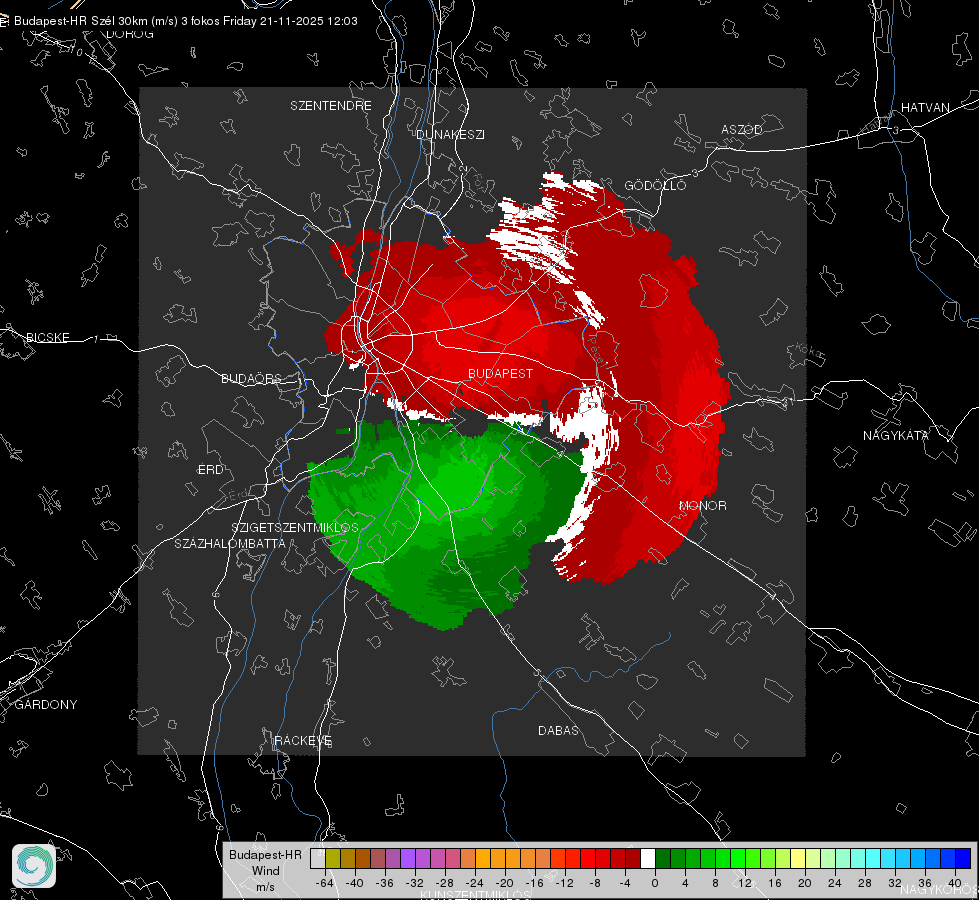Click the white zero-velocity legend swatch
Image resolution: width=979 pixels, height=900 pixels.
[648, 858]
